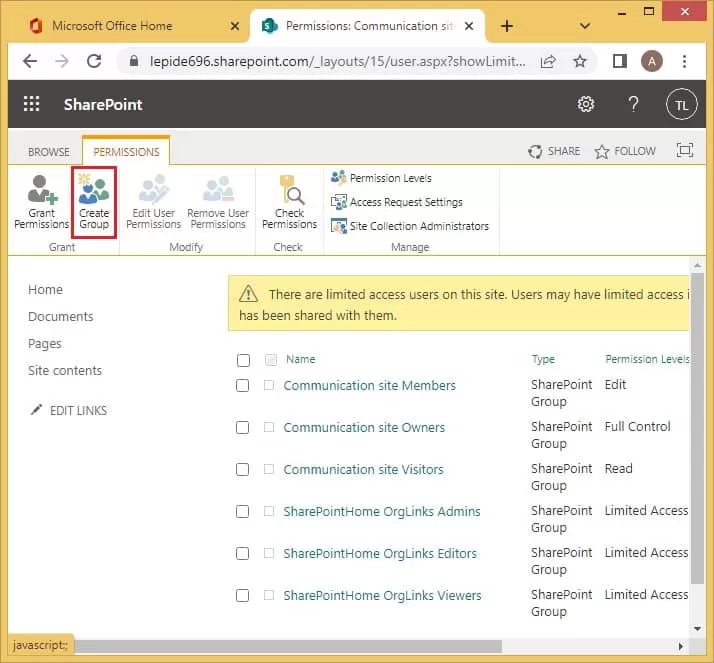
Task: Click the help question mark icon
Action: click(633, 105)
